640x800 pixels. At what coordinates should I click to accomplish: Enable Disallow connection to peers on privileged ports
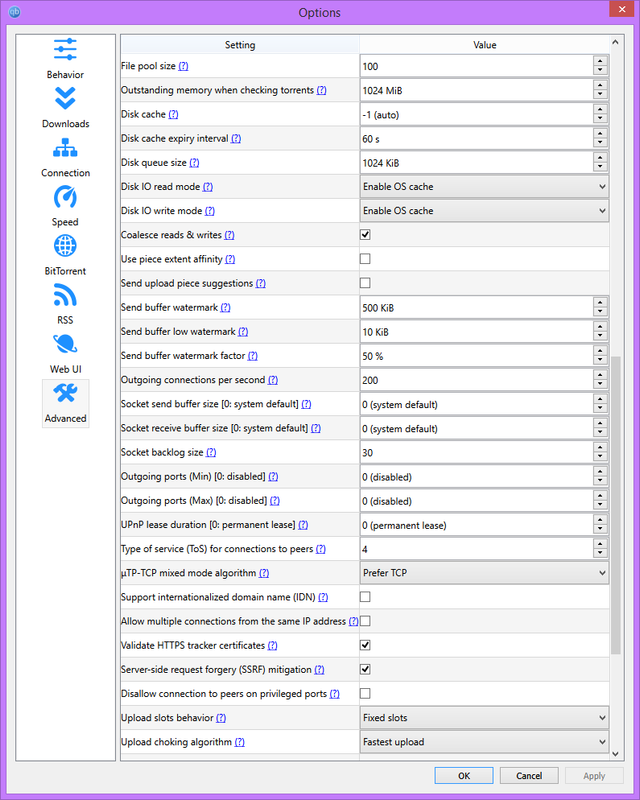pos(365,693)
